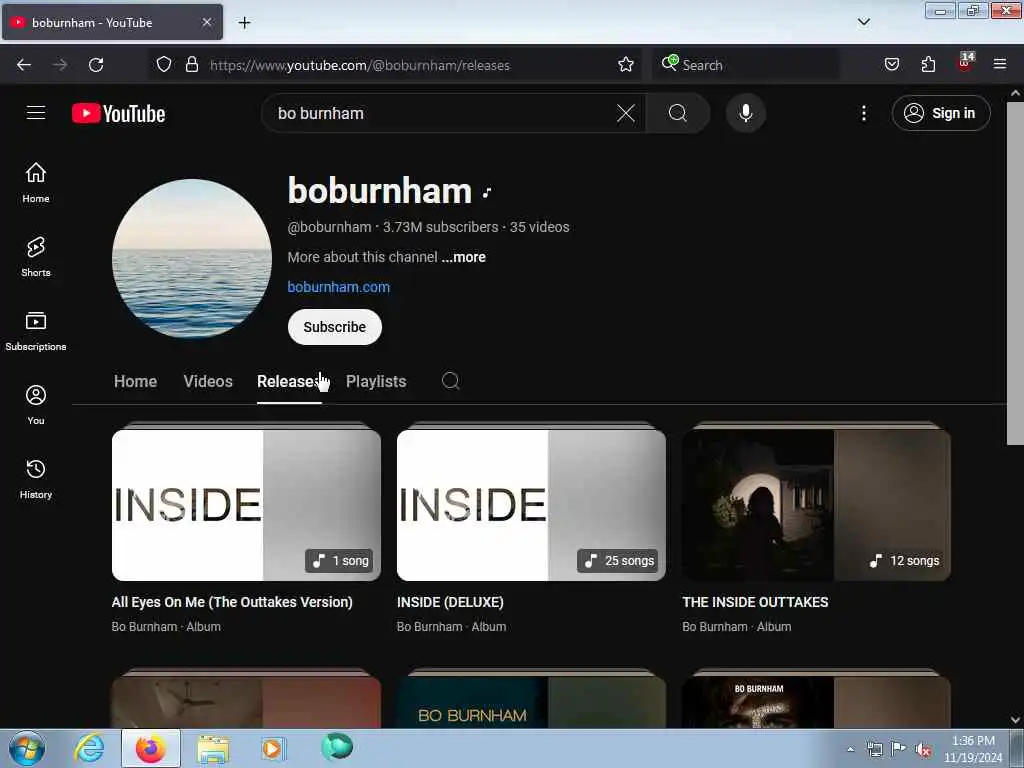Open the YouTube settings three-dot menu

pyautogui.click(x=863, y=113)
